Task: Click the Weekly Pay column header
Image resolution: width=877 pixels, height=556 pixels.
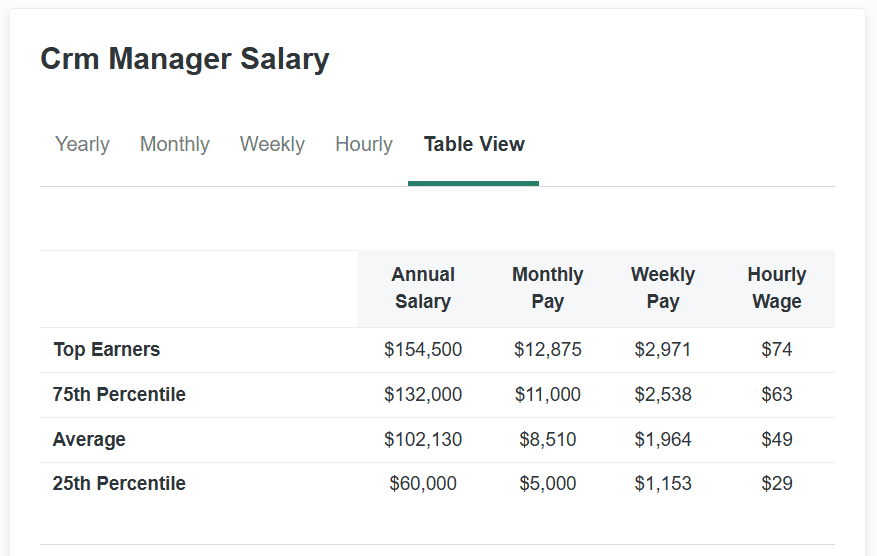Action: click(663, 288)
